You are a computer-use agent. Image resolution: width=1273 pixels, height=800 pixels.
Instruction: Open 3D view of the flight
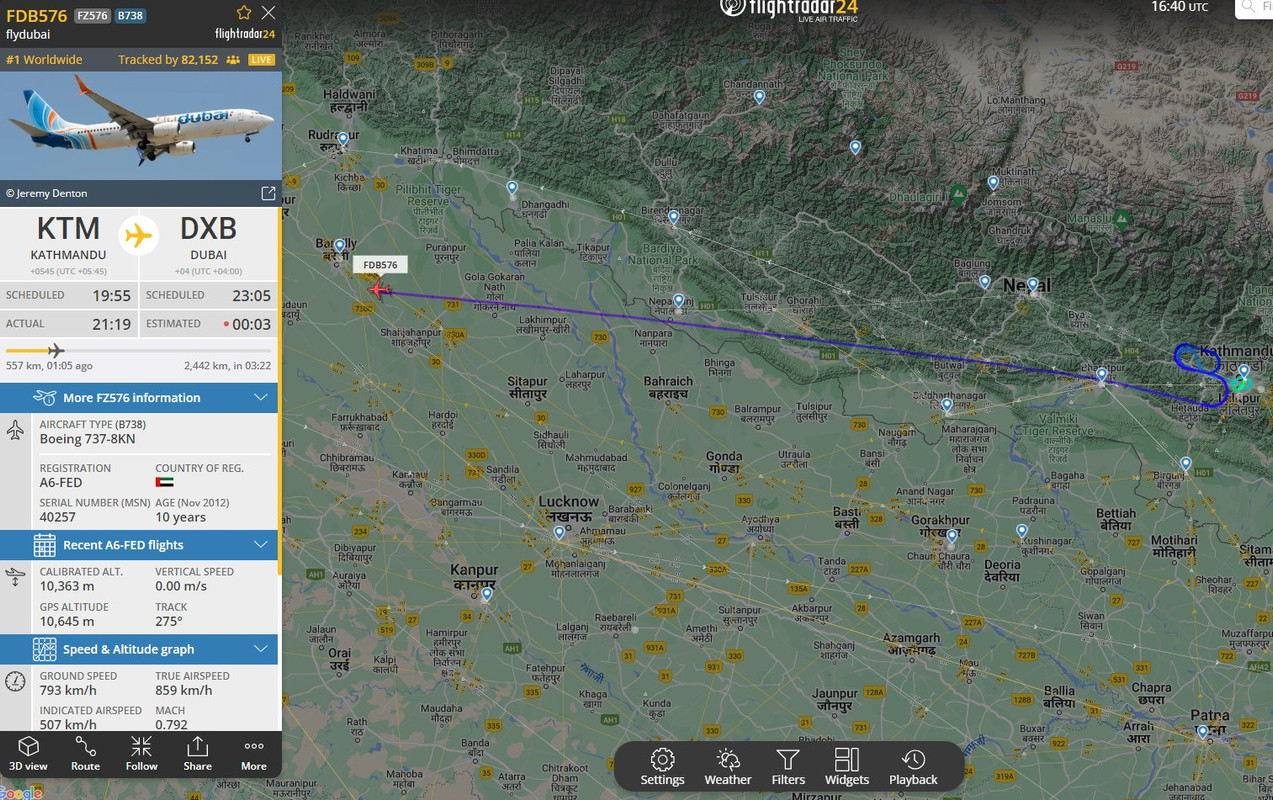(28, 754)
